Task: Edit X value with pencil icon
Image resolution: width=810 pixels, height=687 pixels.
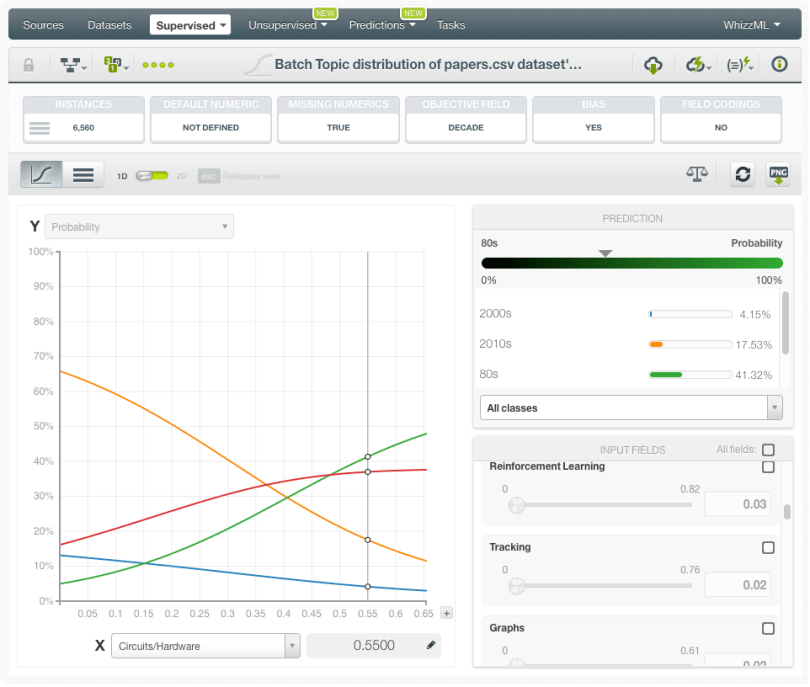Action: [431, 646]
